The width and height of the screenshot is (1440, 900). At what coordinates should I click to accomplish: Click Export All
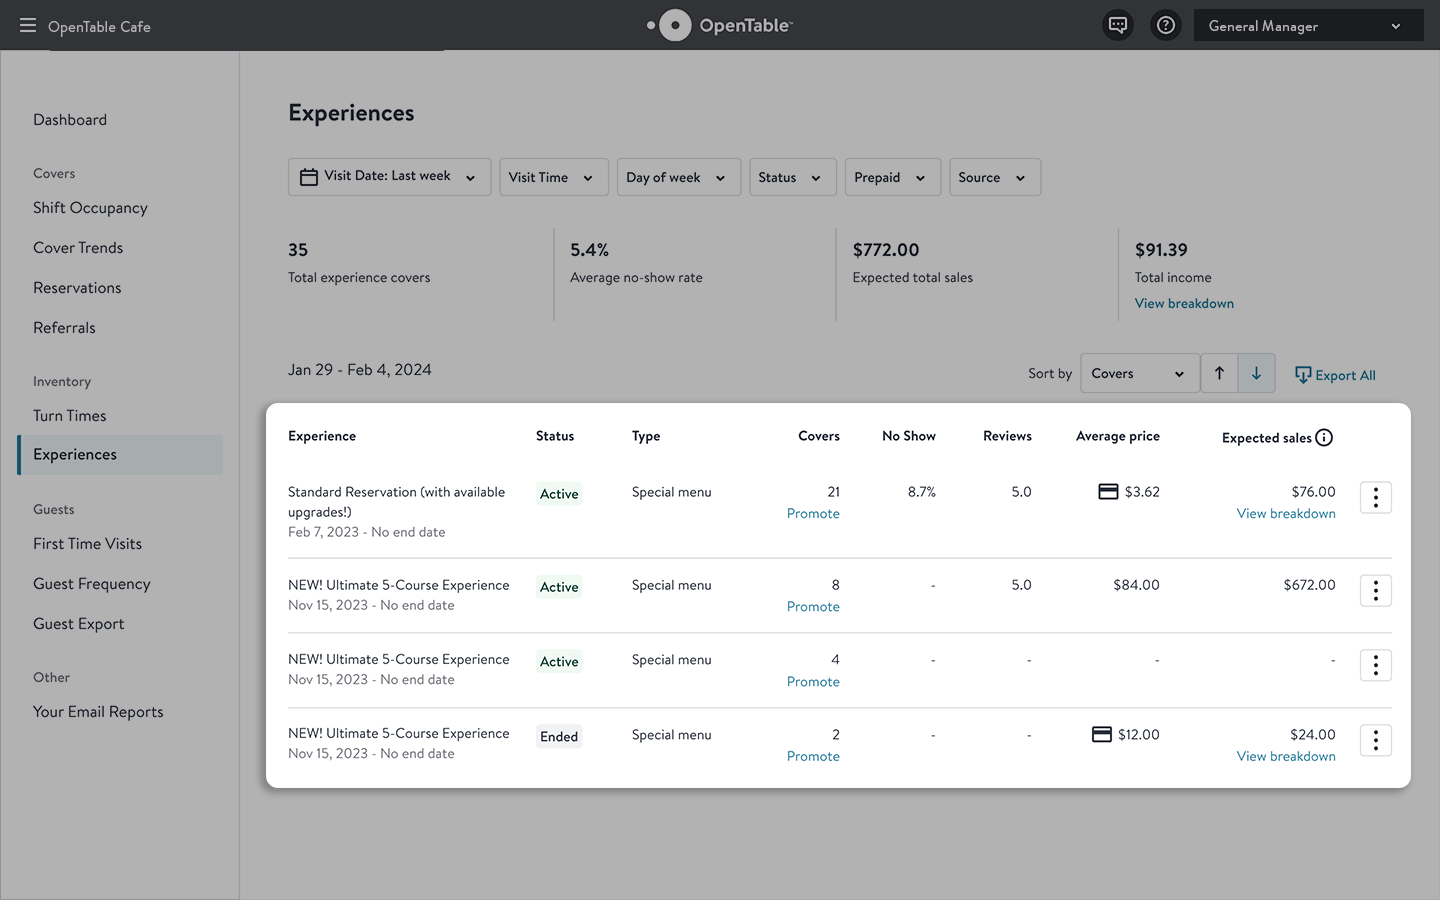[x=1335, y=375]
